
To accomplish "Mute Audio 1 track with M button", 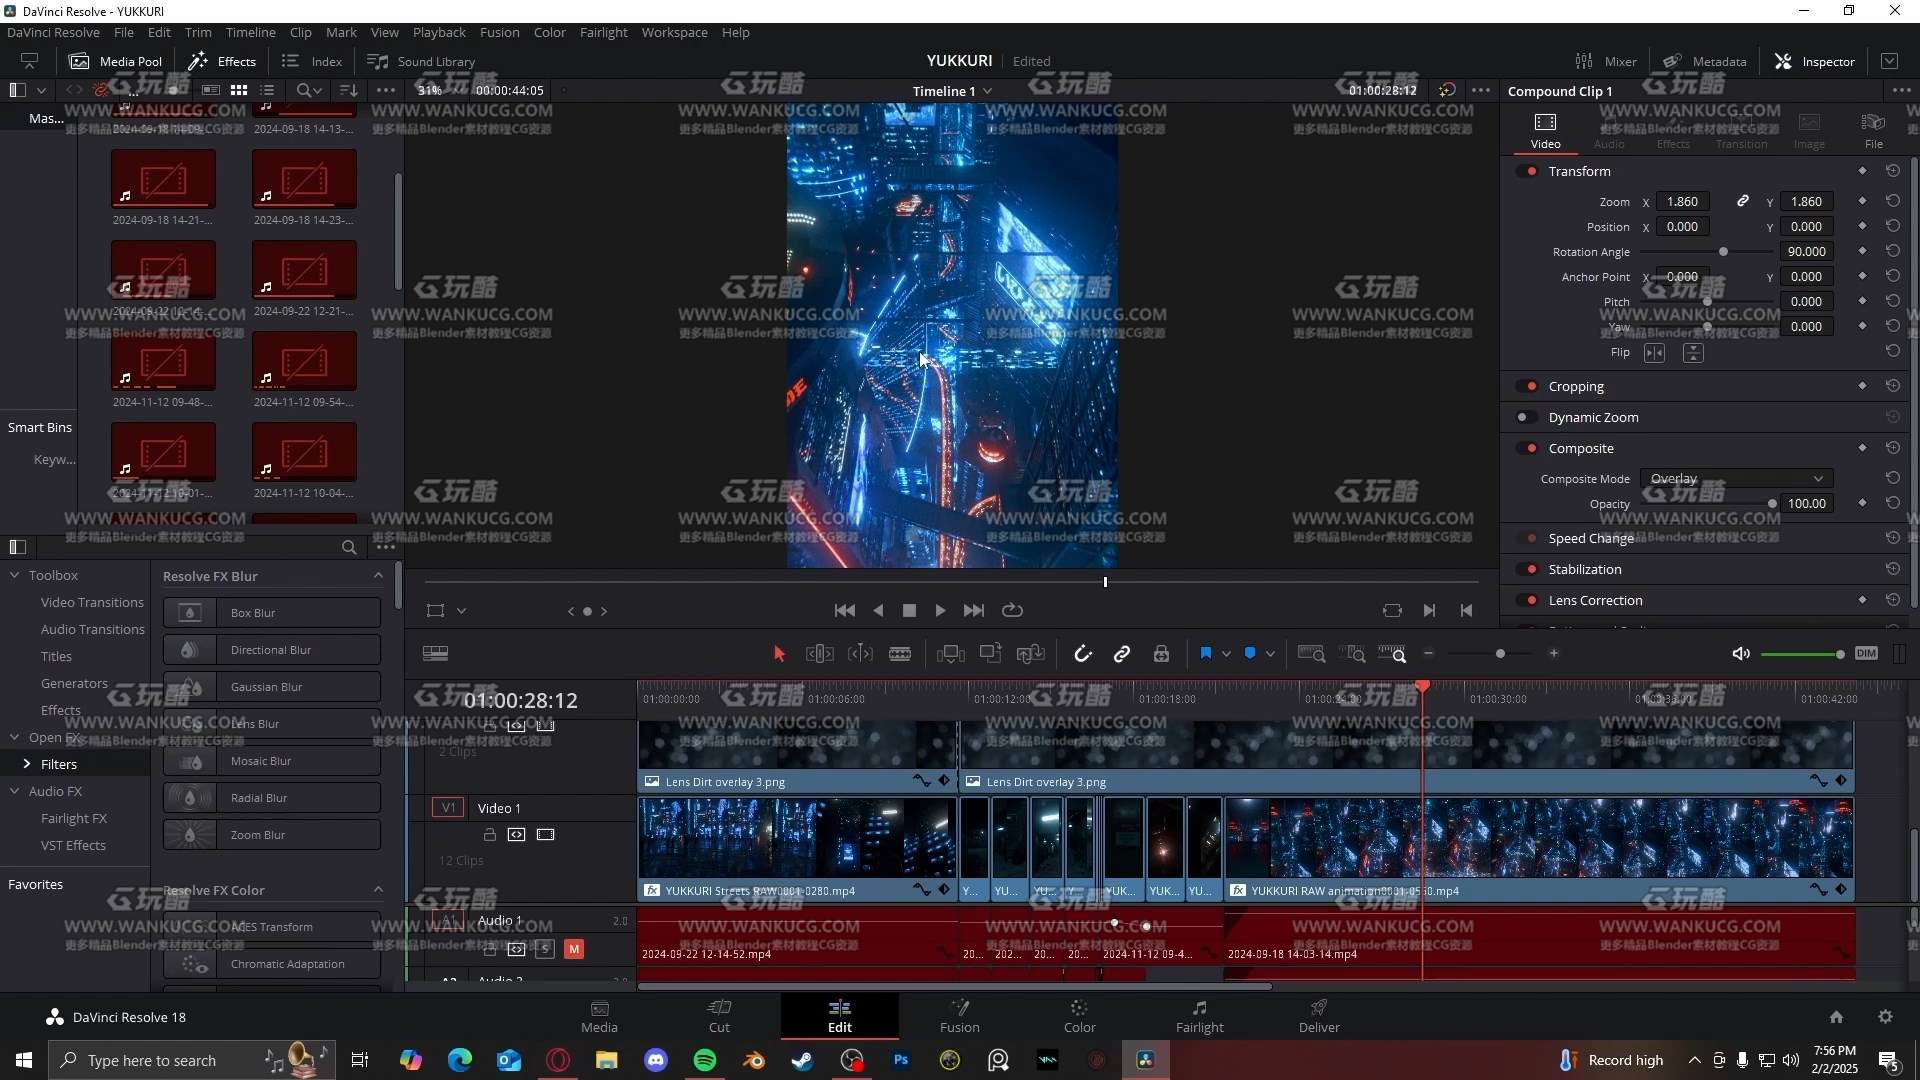I will [574, 949].
